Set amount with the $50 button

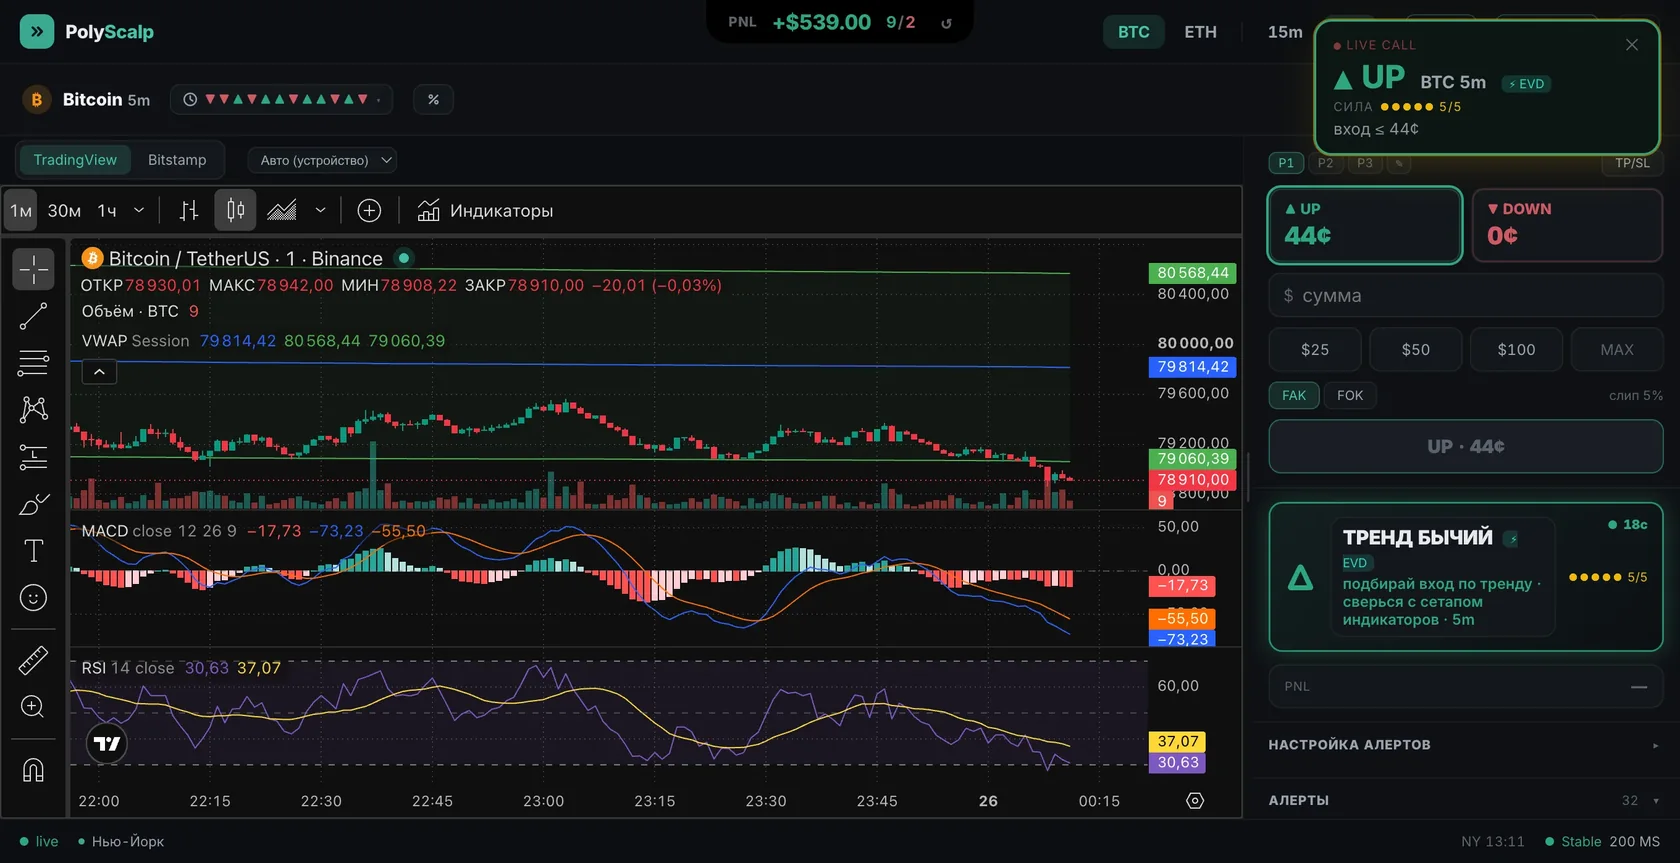click(1416, 350)
